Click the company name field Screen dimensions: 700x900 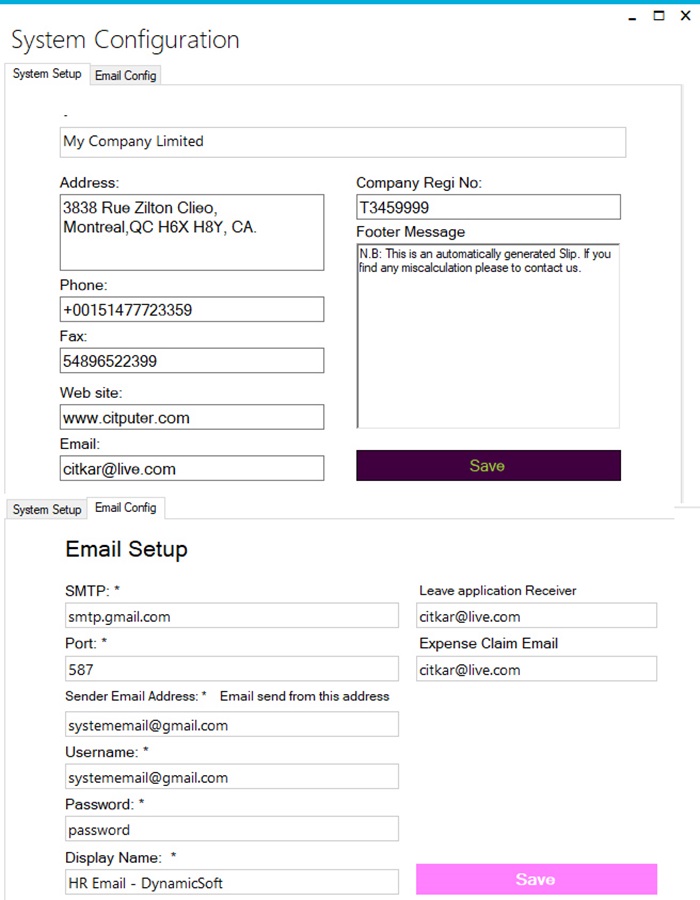pos(342,142)
